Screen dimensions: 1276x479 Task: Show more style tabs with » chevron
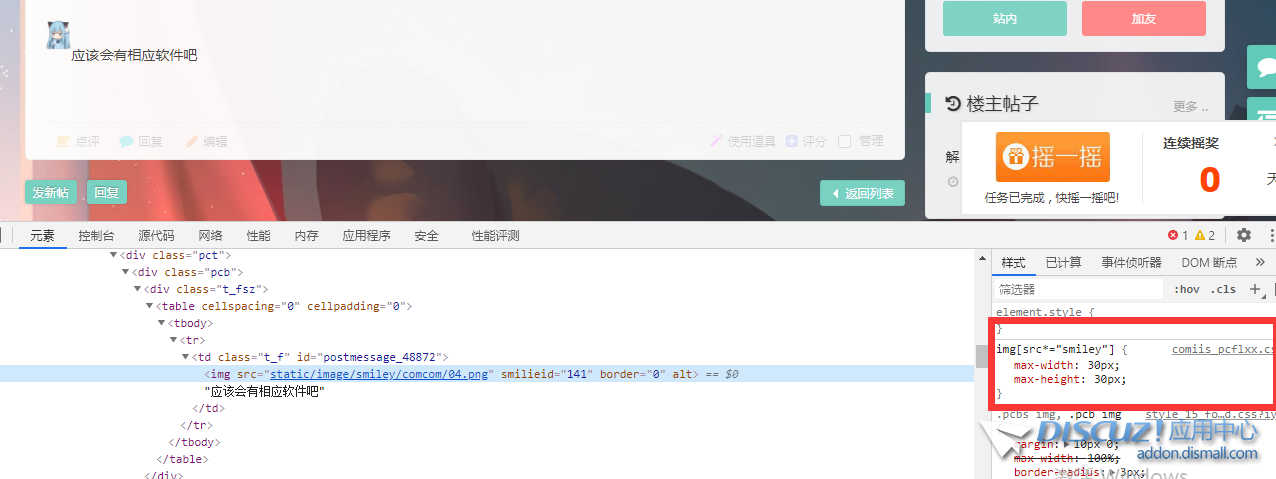click(x=1259, y=262)
